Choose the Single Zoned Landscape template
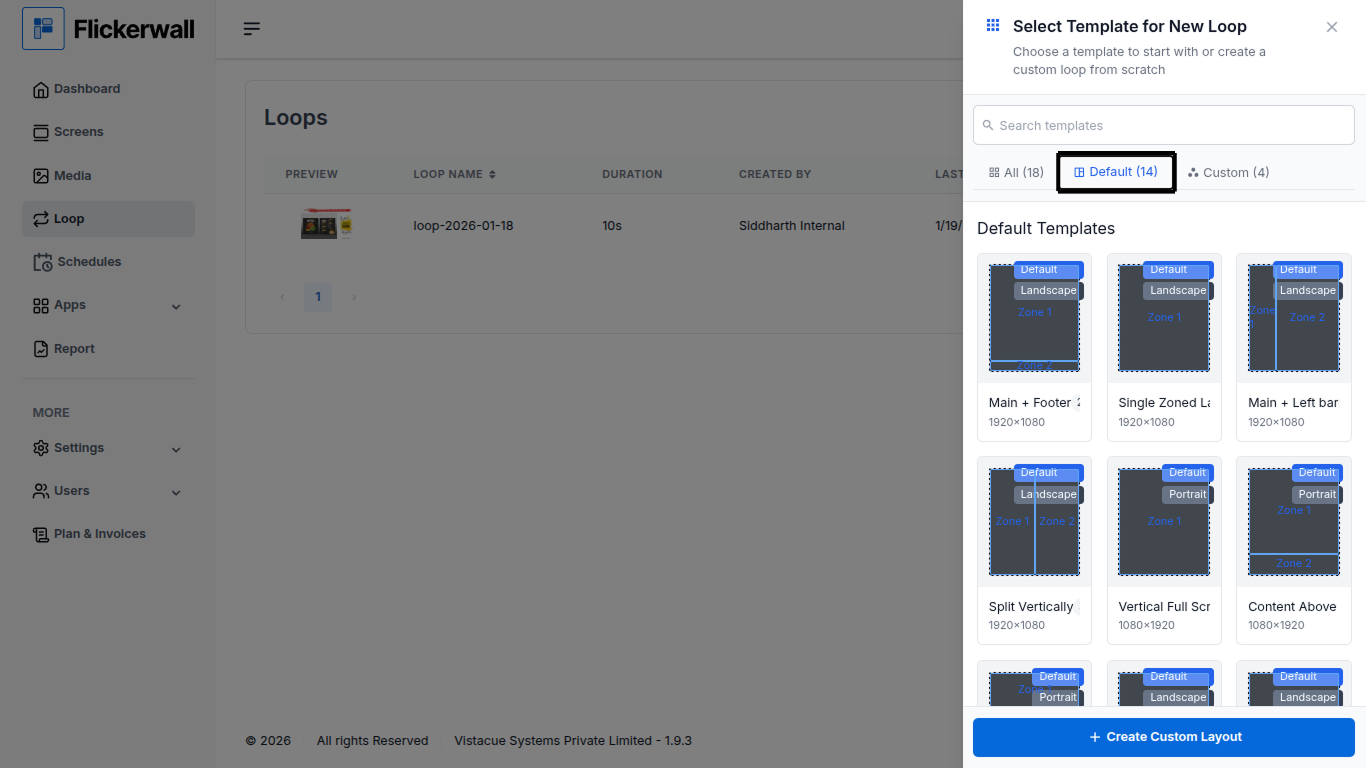Image resolution: width=1366 pixels, height=768 pixels. [x=1164, y=347]
